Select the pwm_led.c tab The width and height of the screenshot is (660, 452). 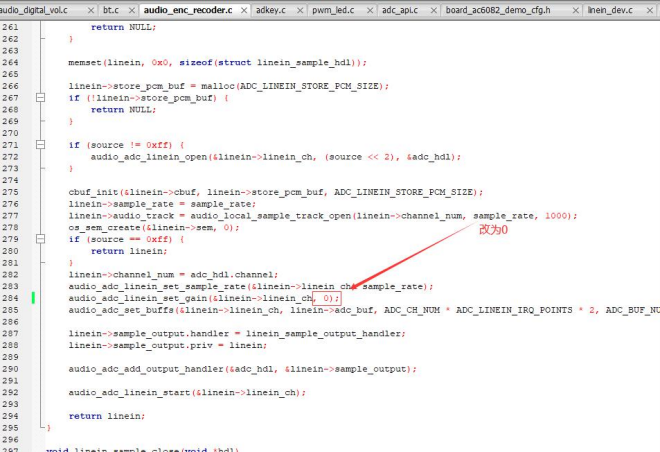pos(333,10)
